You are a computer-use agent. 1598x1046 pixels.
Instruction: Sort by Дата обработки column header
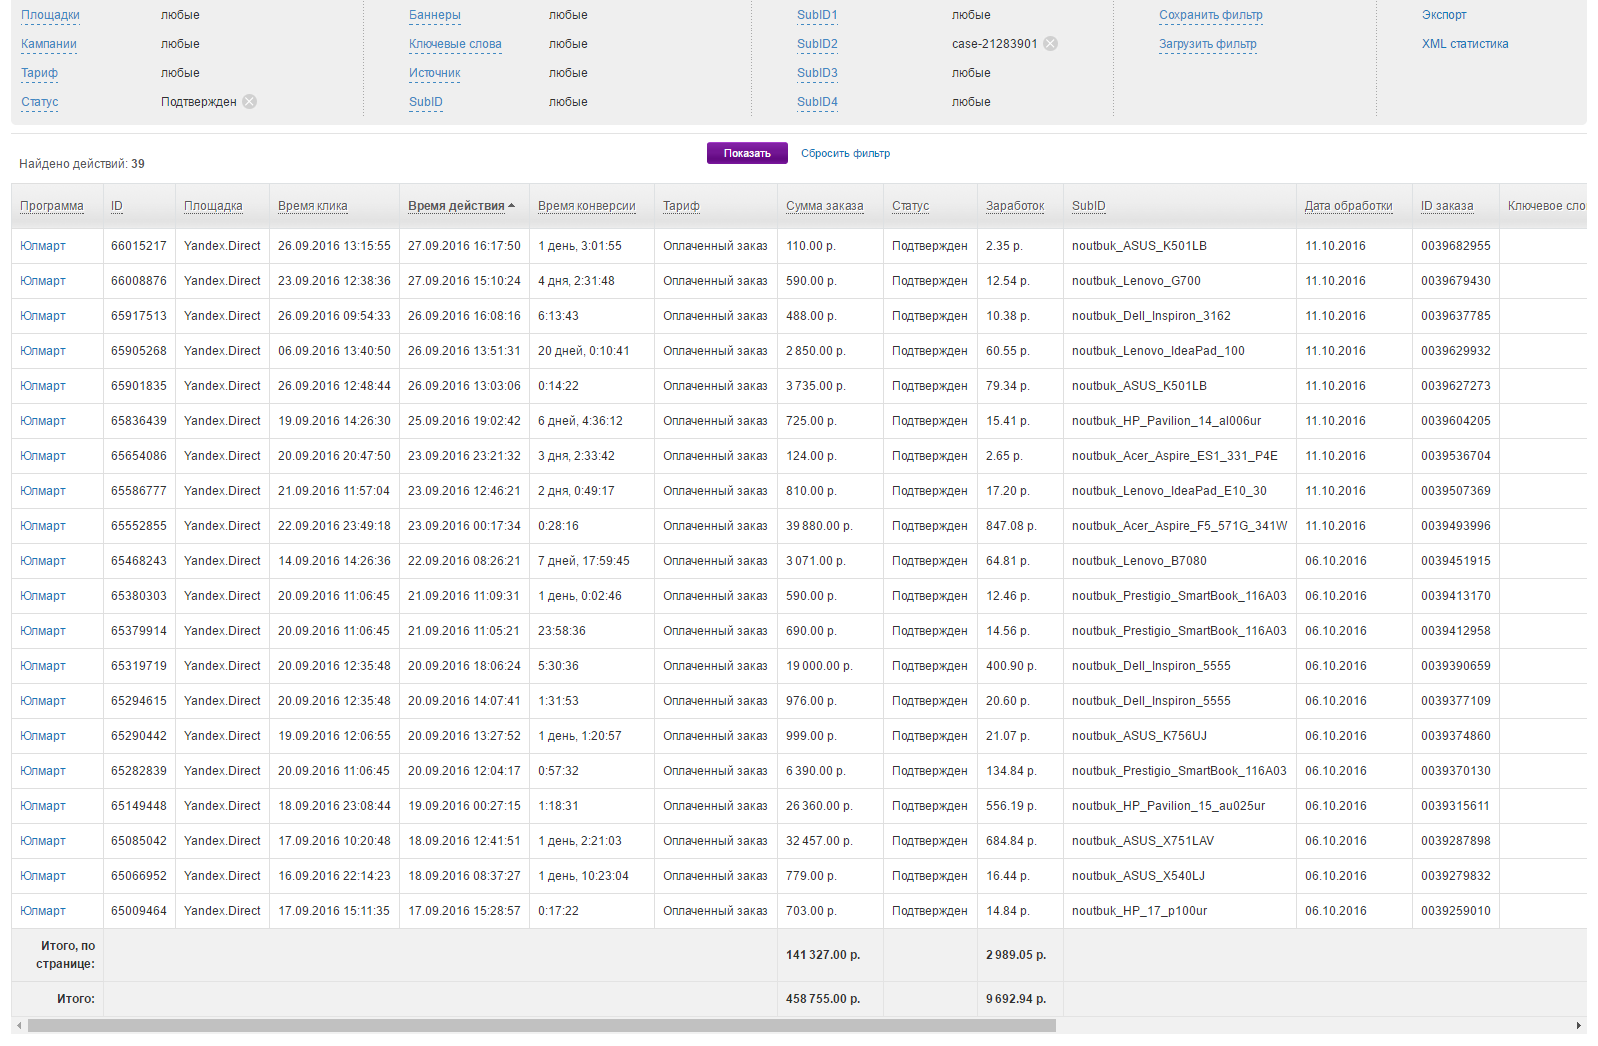[x=1348, y=206]
